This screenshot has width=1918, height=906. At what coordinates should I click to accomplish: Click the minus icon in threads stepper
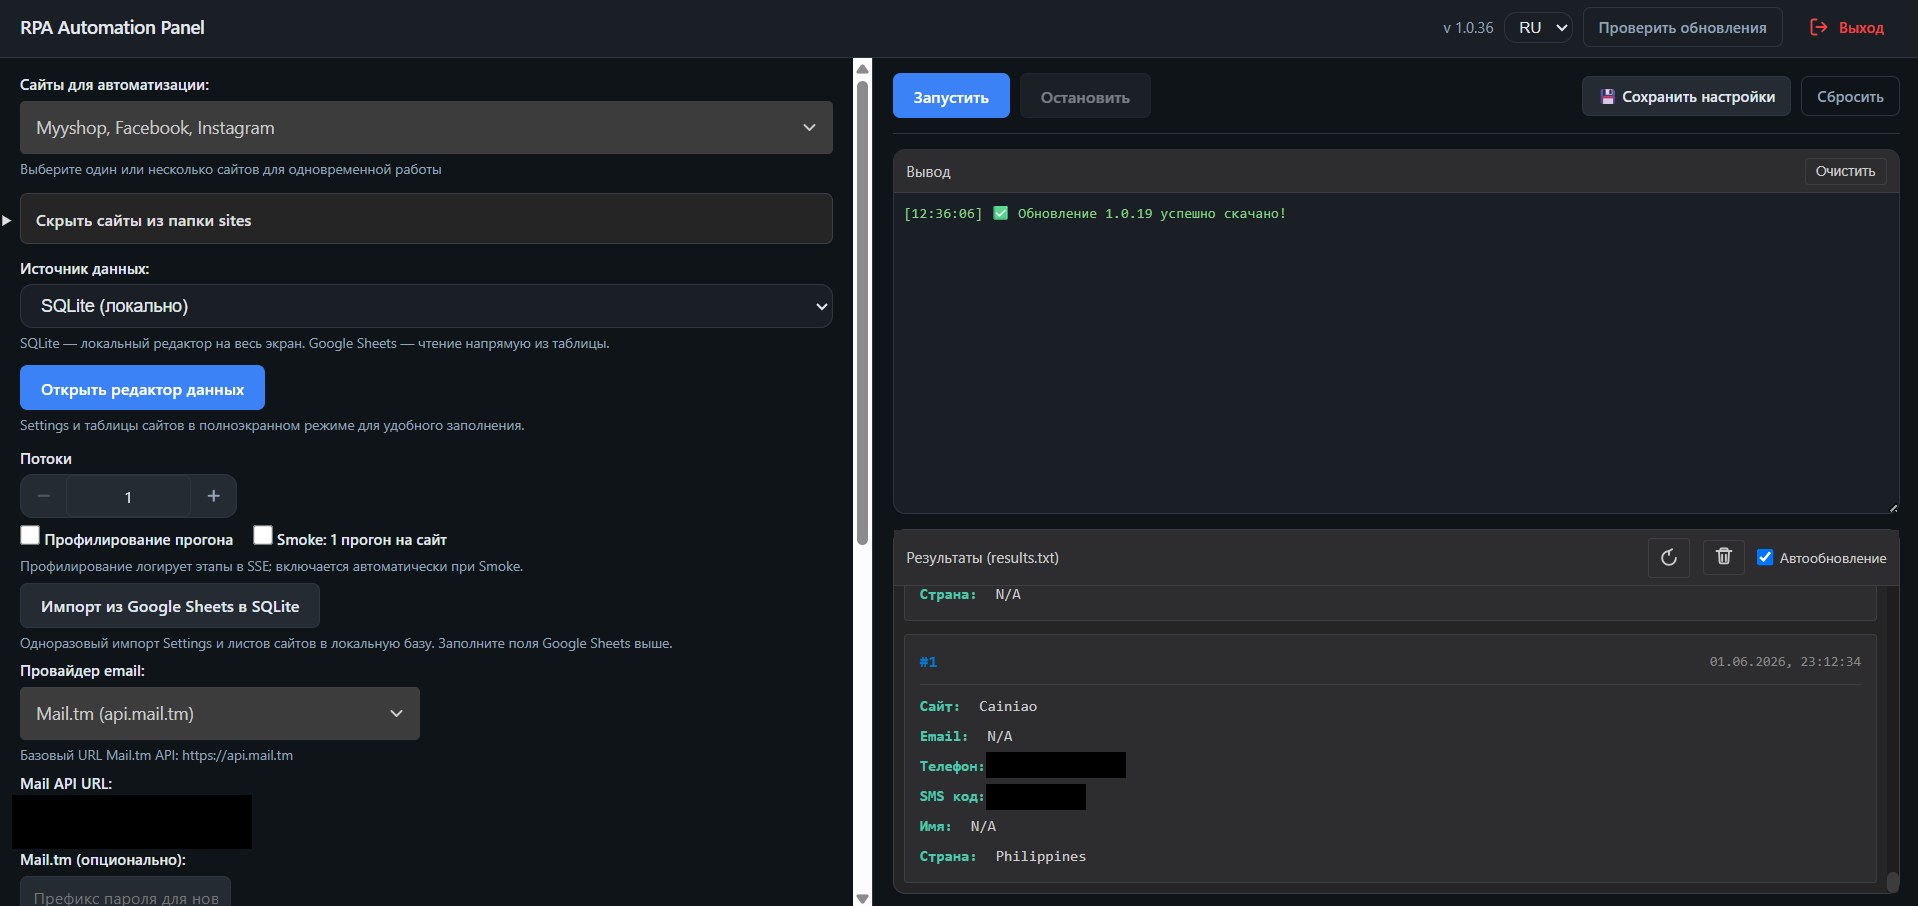pyautogui.click(x=44, y=496)
